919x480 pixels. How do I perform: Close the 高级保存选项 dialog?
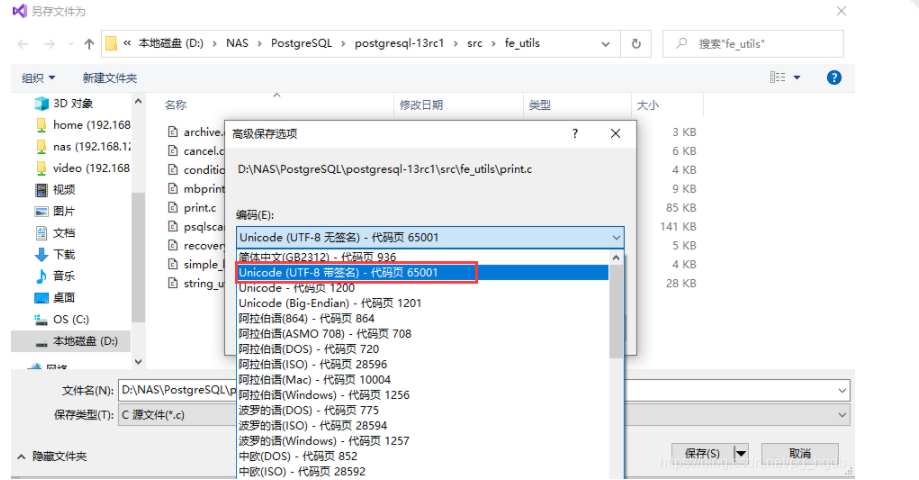tap(615, 134)
